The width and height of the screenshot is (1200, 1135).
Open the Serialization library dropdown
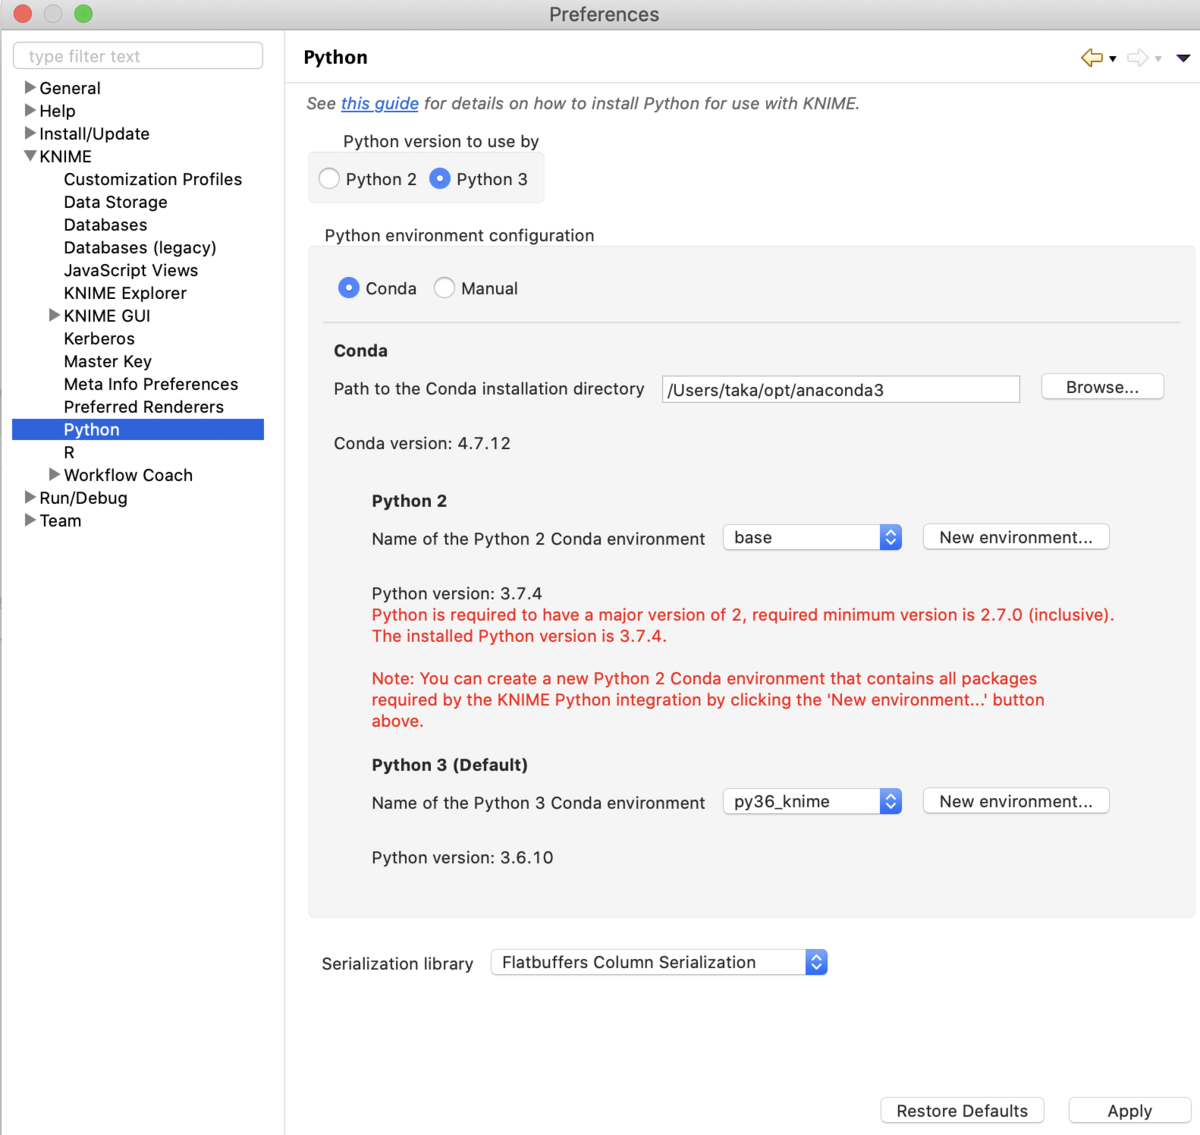click(659, 962)
